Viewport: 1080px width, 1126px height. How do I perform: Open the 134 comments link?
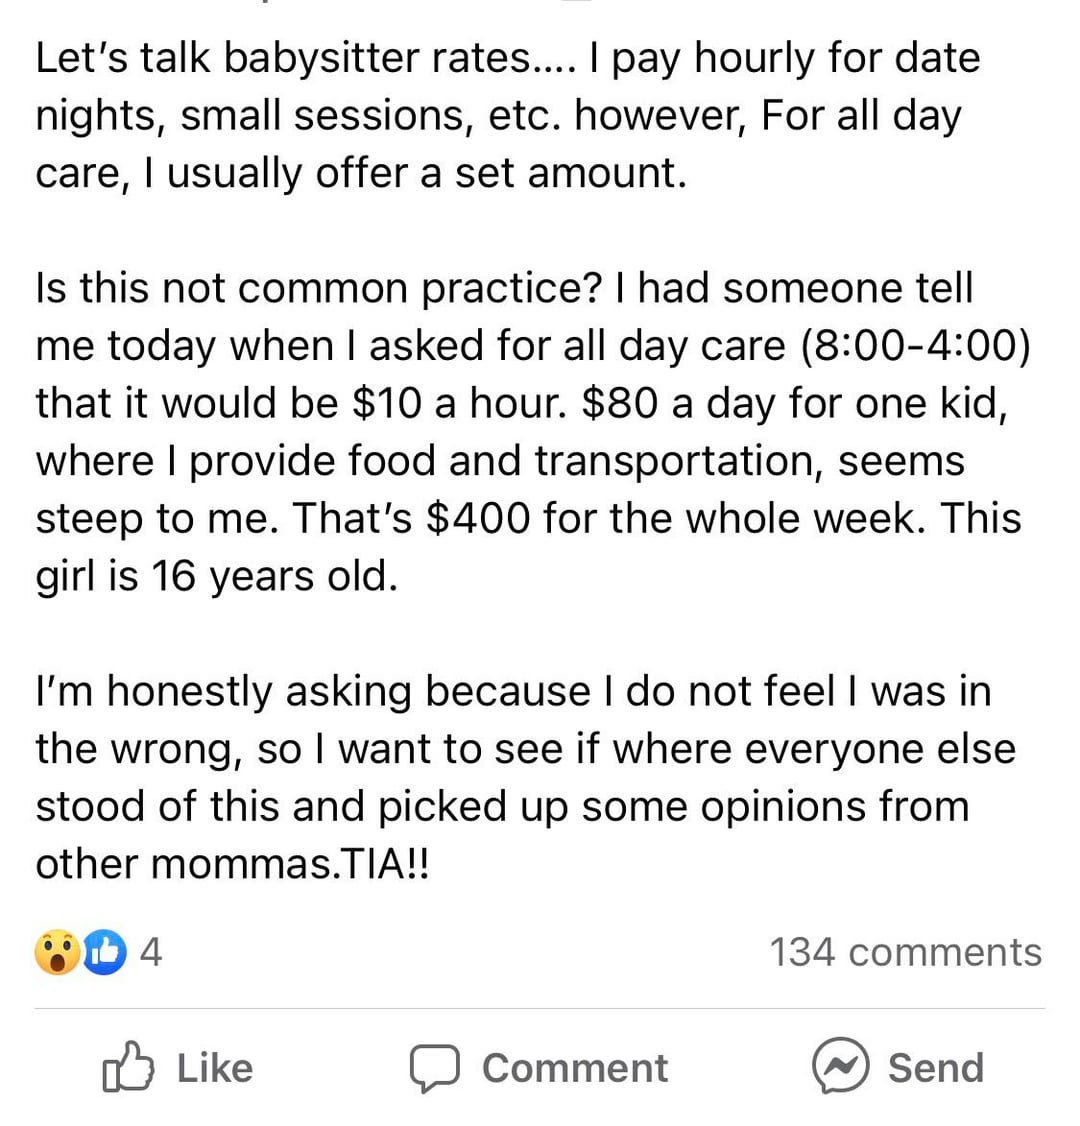(905, 952)
